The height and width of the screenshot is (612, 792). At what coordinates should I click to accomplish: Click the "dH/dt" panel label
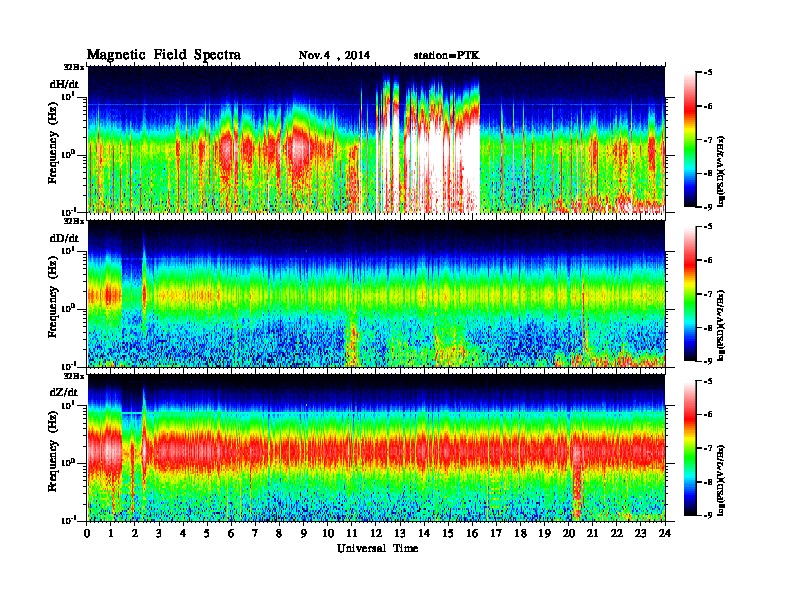click(64, 84)
